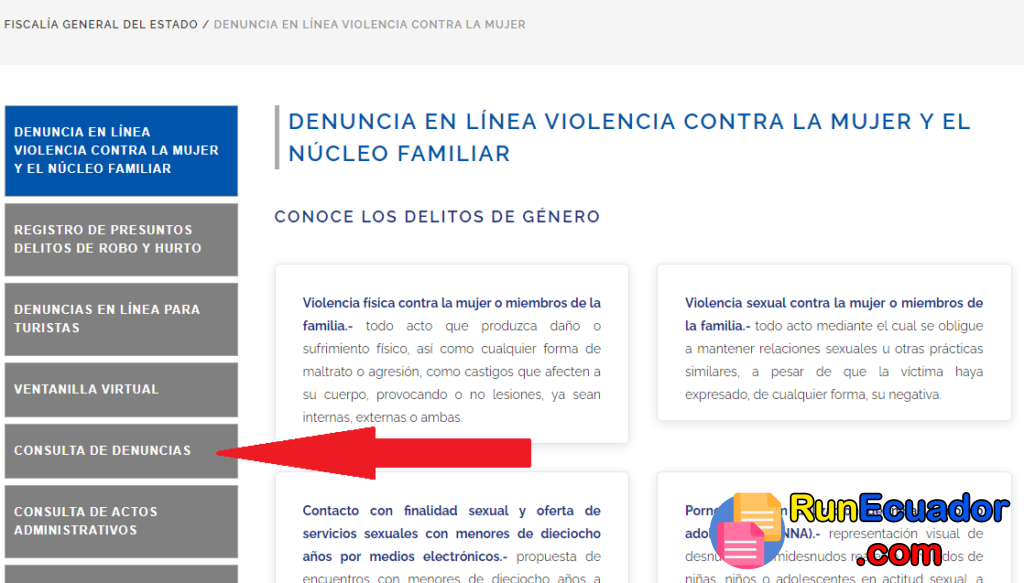This screenshot has height=583, width=1024.
Task: Select the Violencia física contra la mujer card
Action: [x=452, y=354]
